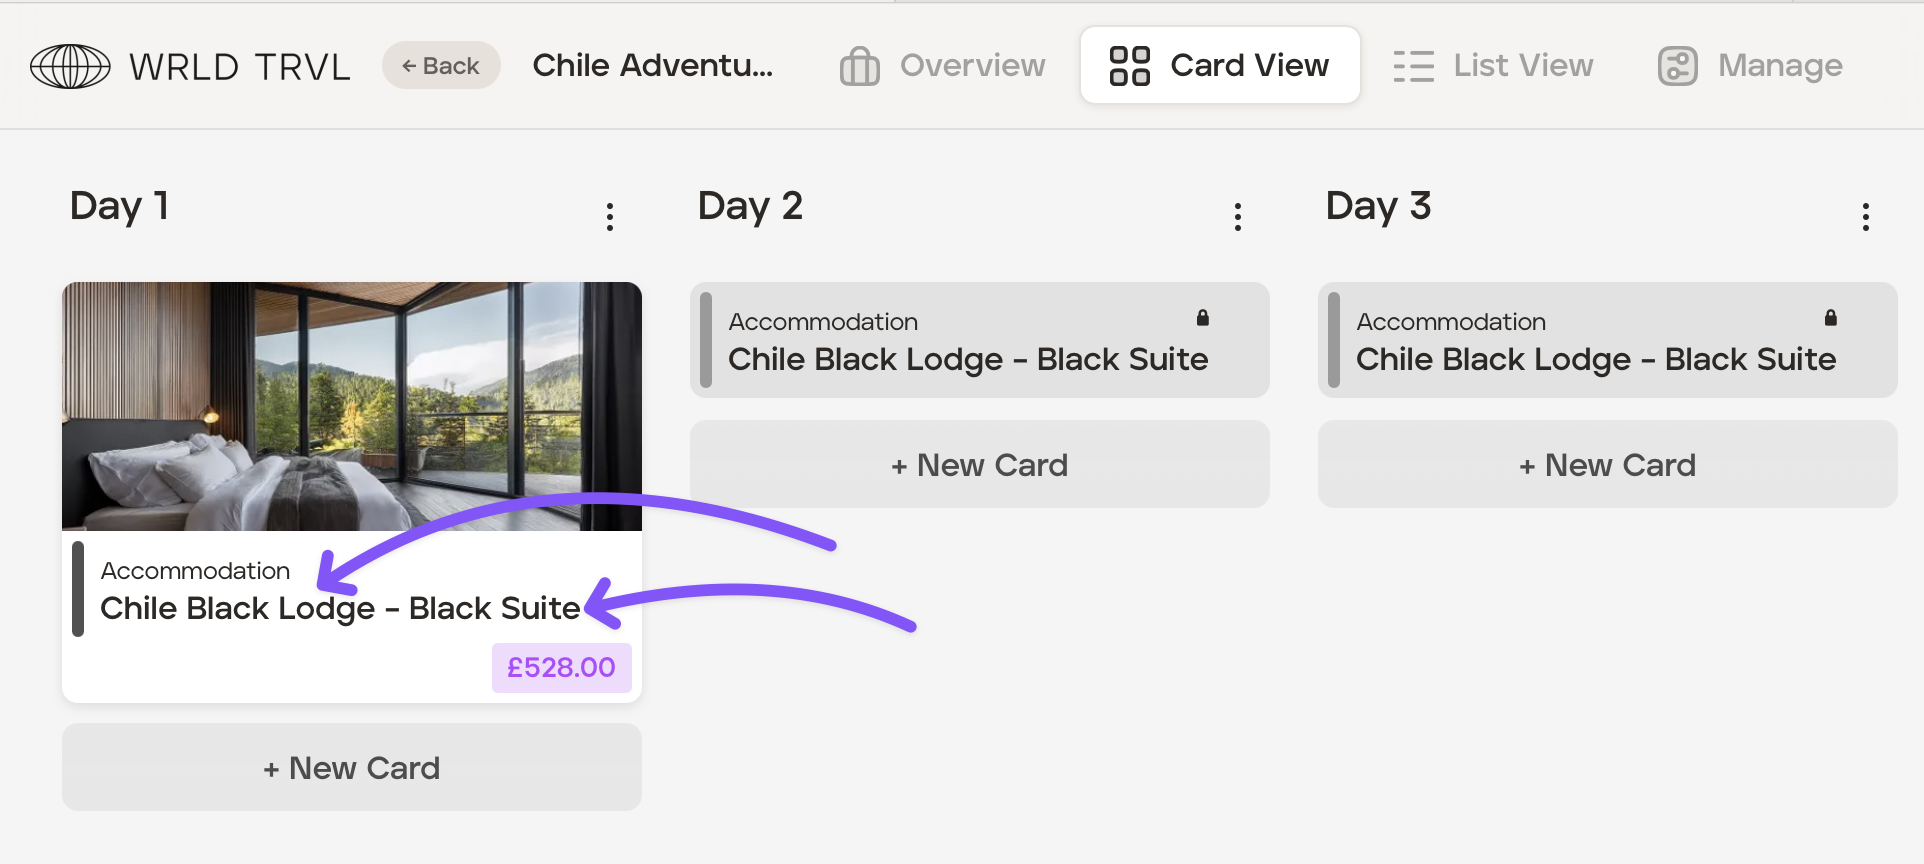Click the Overview suitcase icon
Image resolution: width=1924 pixels, height=864 pixels.
(859, 66)
